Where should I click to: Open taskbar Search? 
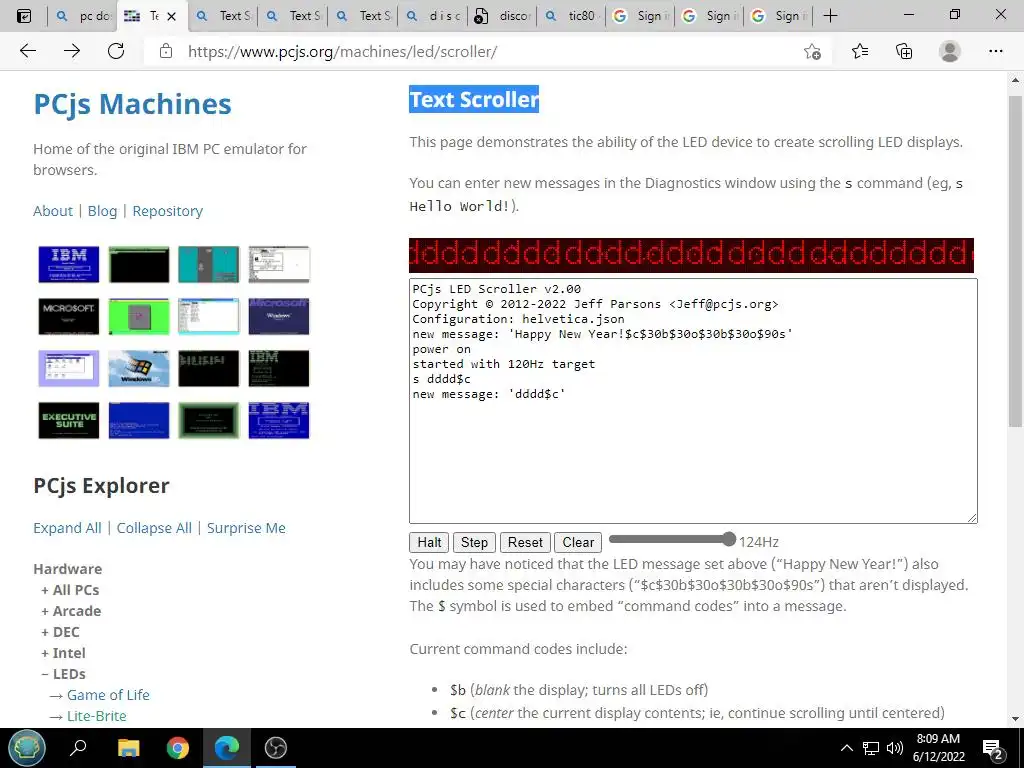point(78,748)
